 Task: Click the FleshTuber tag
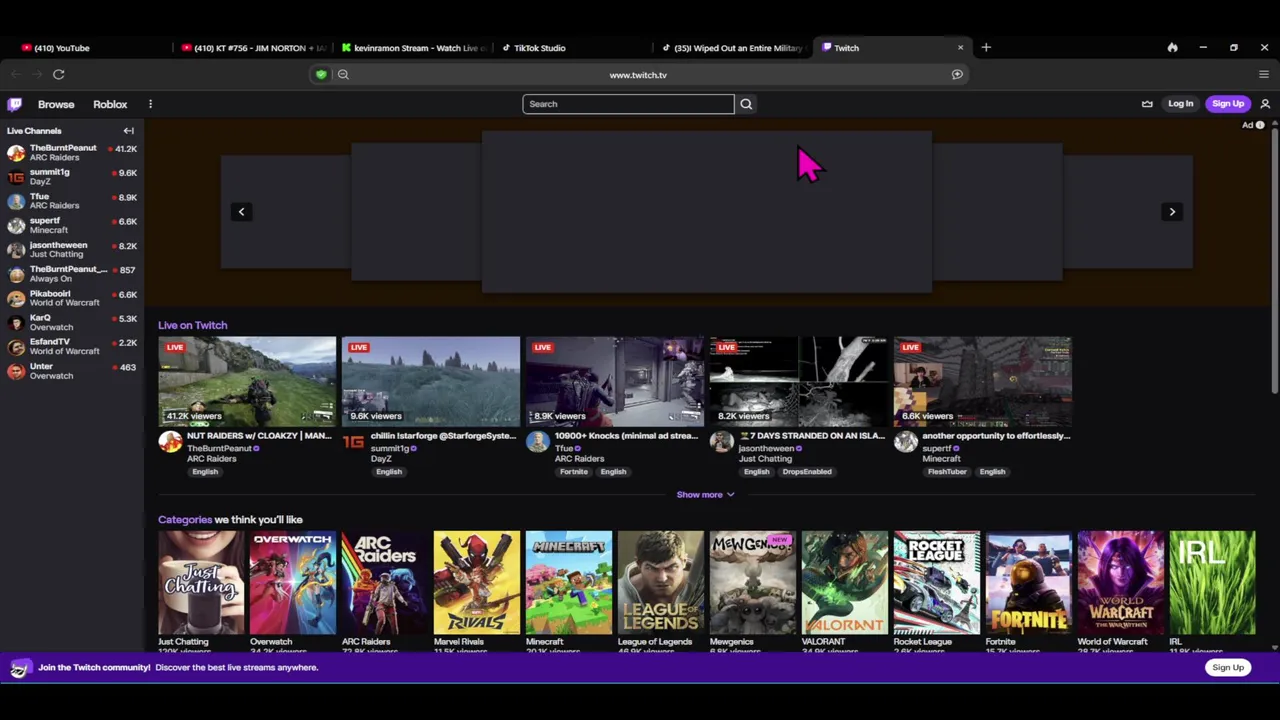947,472
